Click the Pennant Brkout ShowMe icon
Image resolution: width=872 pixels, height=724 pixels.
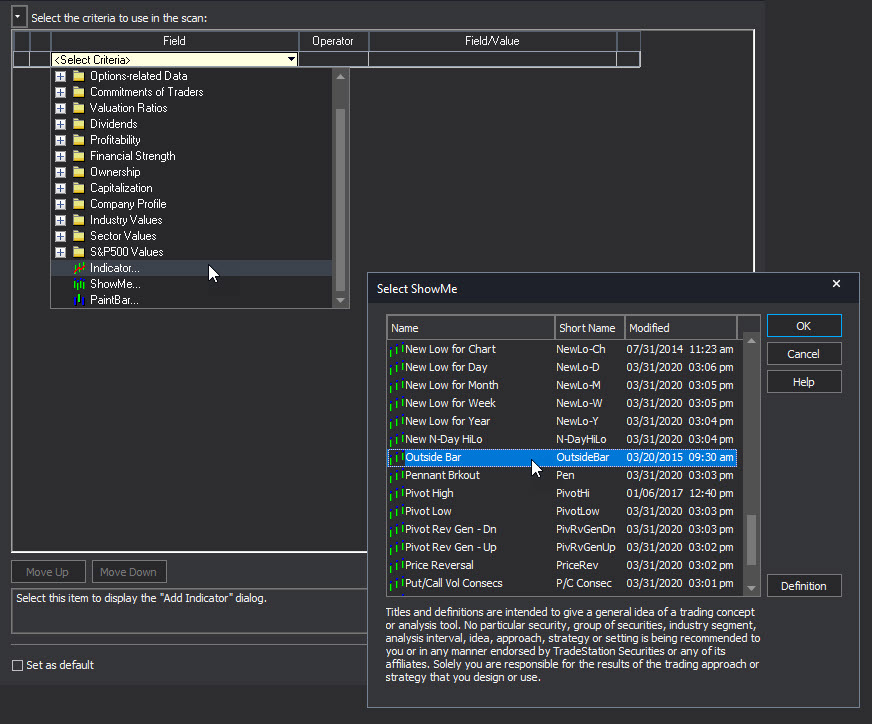click(396, 475)
